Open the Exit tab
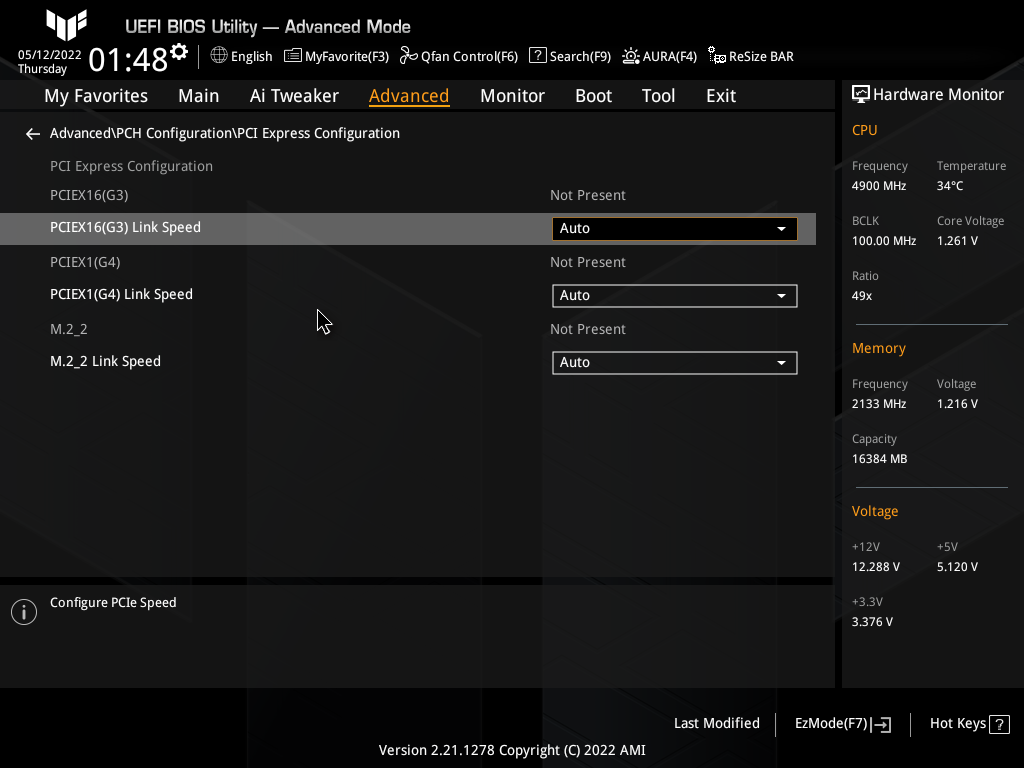The width and height of the screenshot is (1024, 768). 721,96
